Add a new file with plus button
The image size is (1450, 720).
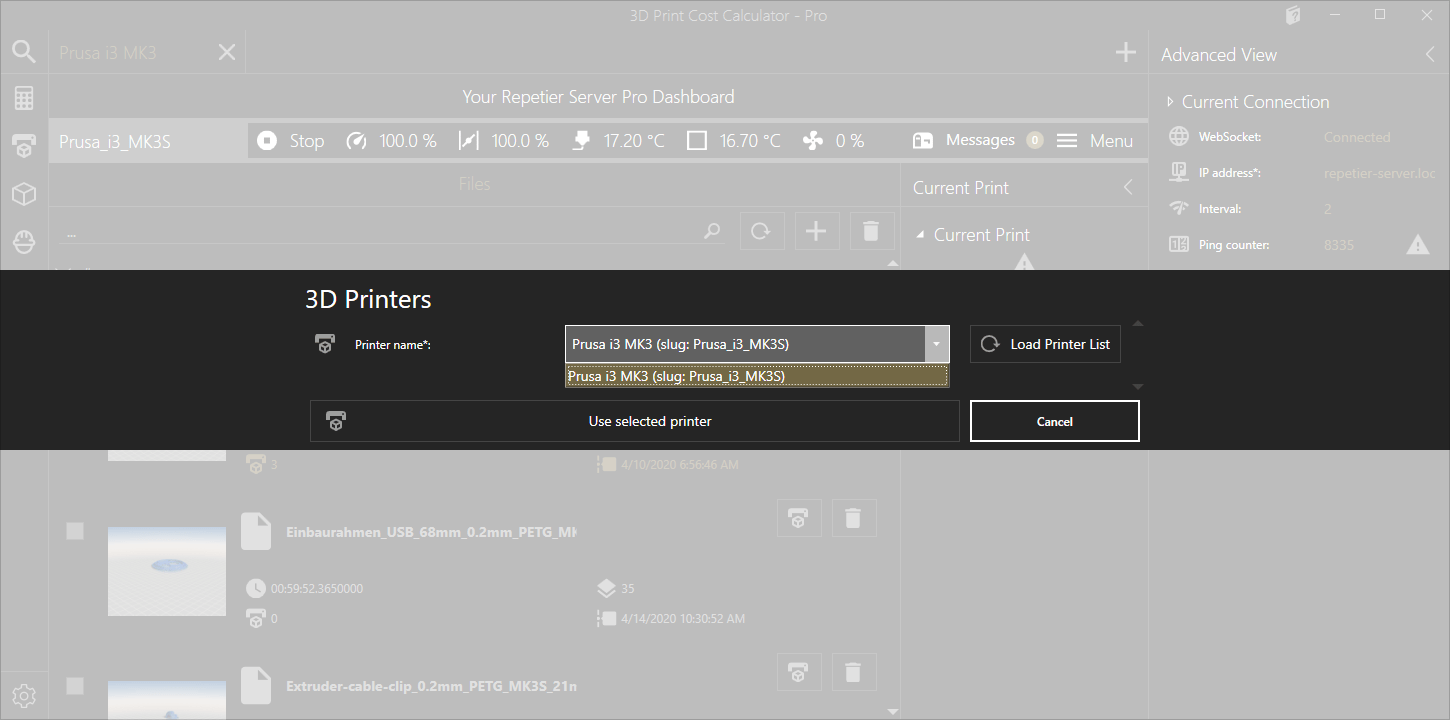(816, 231)
